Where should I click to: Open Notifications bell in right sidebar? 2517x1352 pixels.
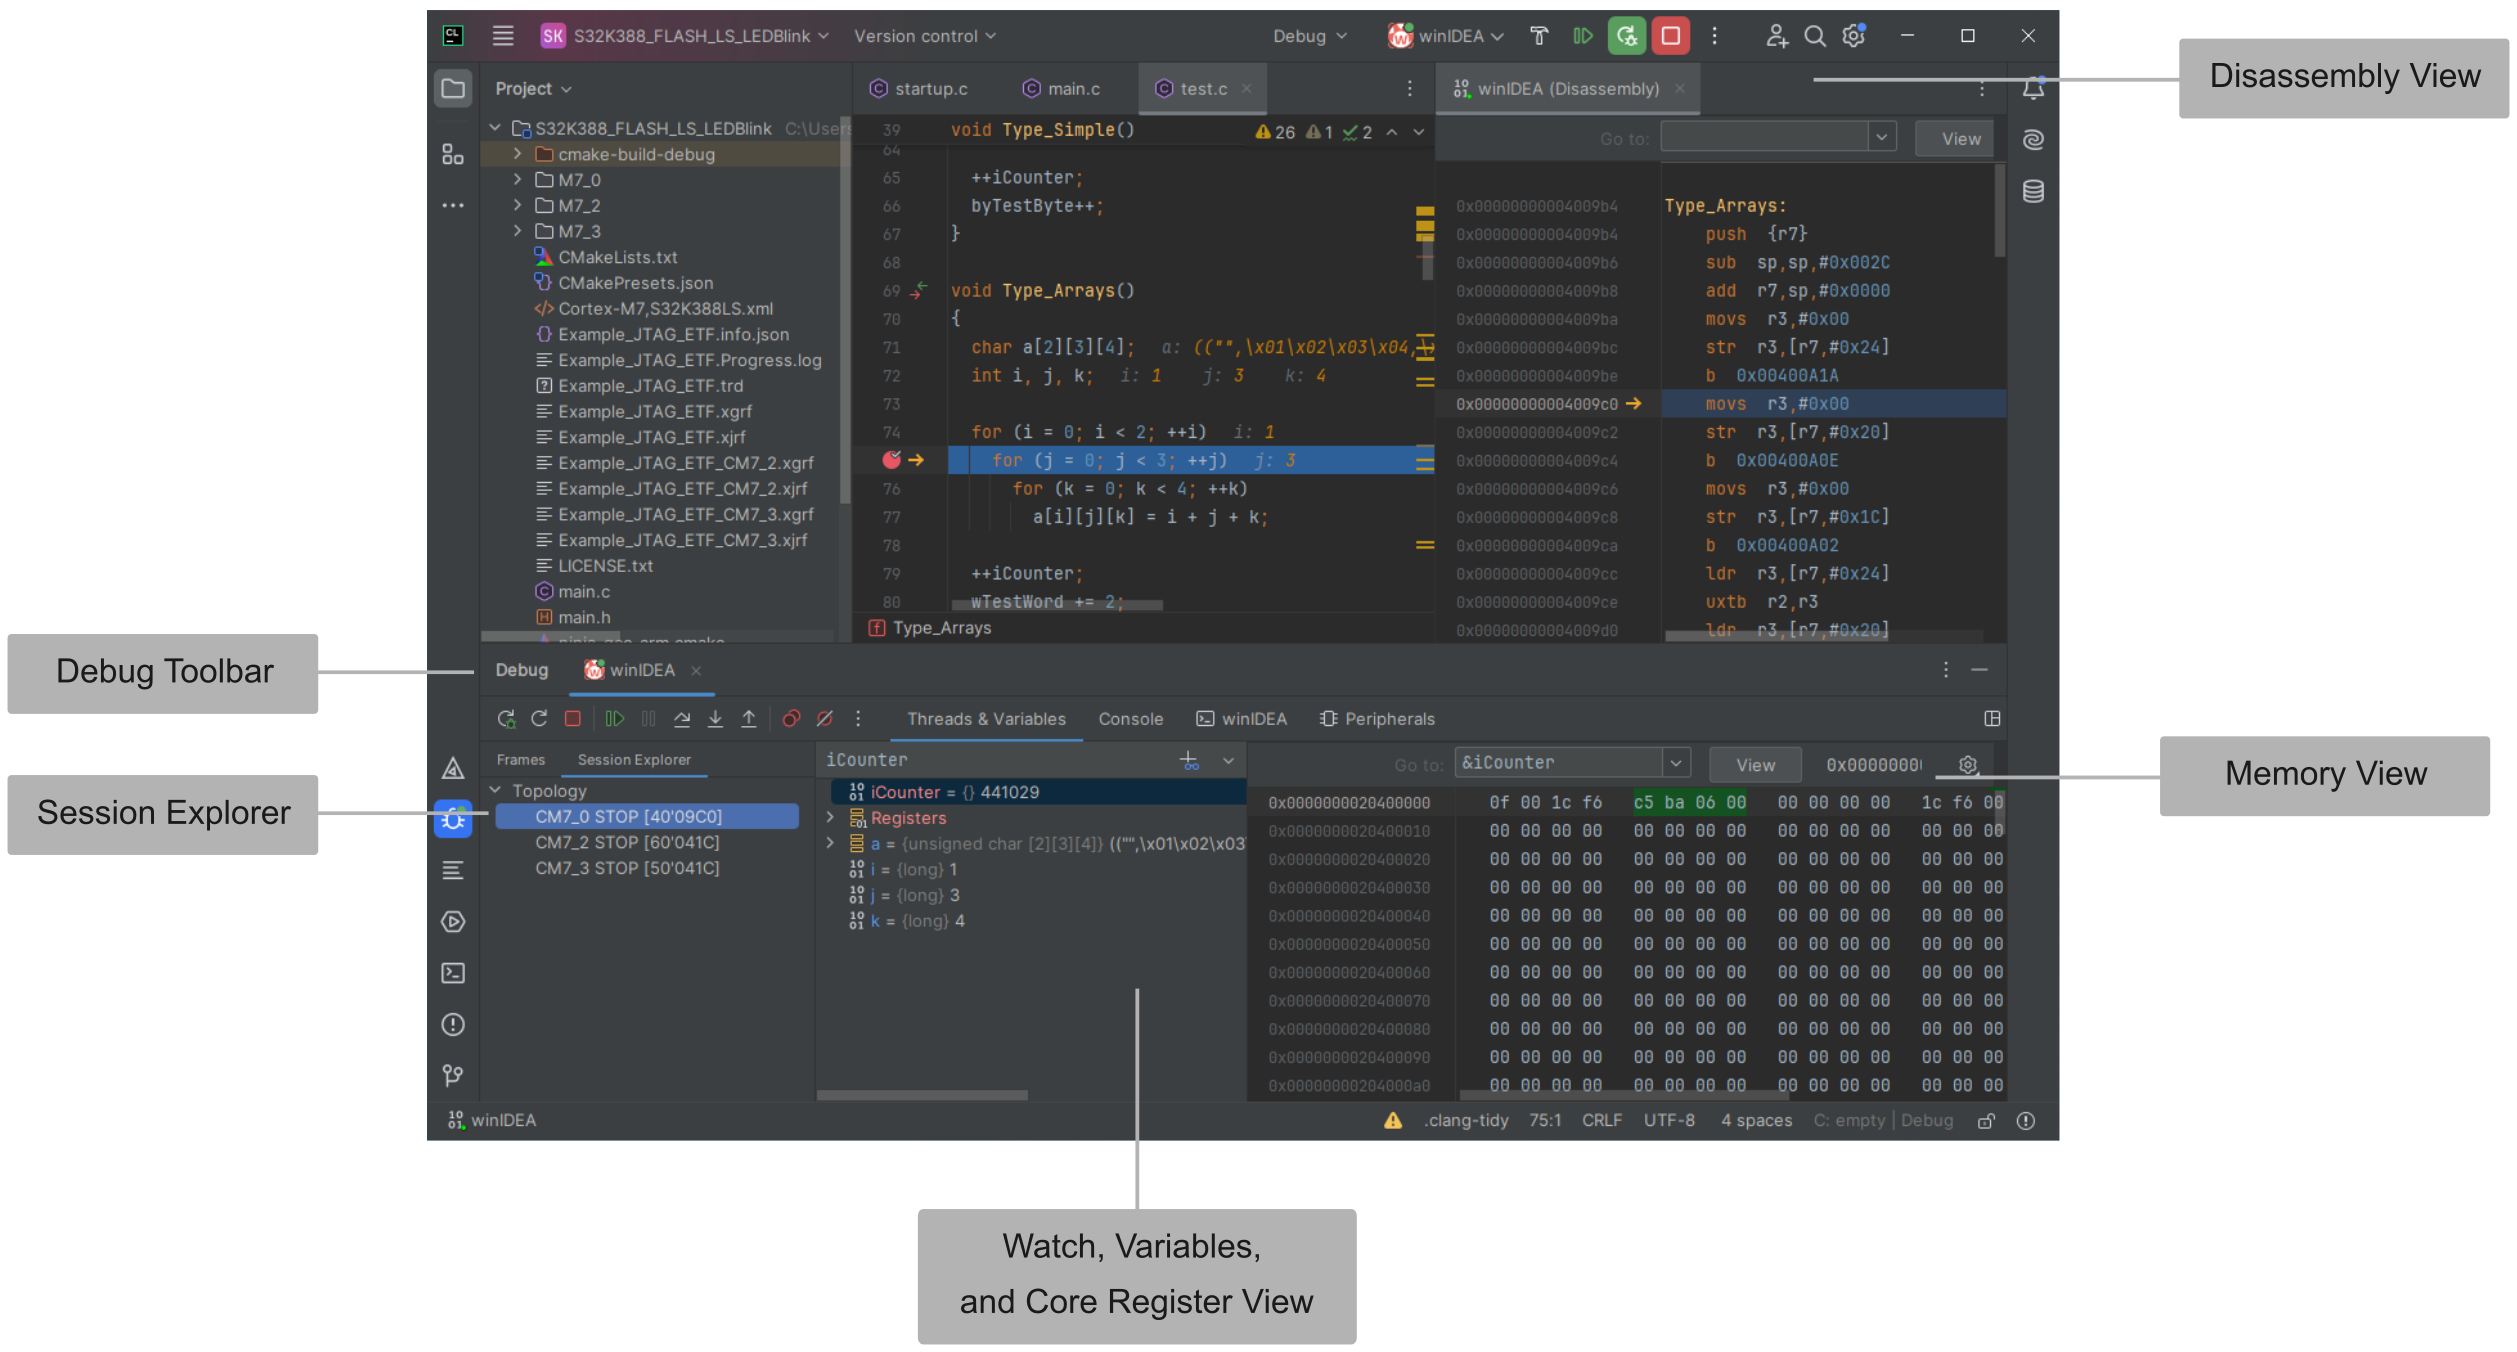(x=2033, y=89)
